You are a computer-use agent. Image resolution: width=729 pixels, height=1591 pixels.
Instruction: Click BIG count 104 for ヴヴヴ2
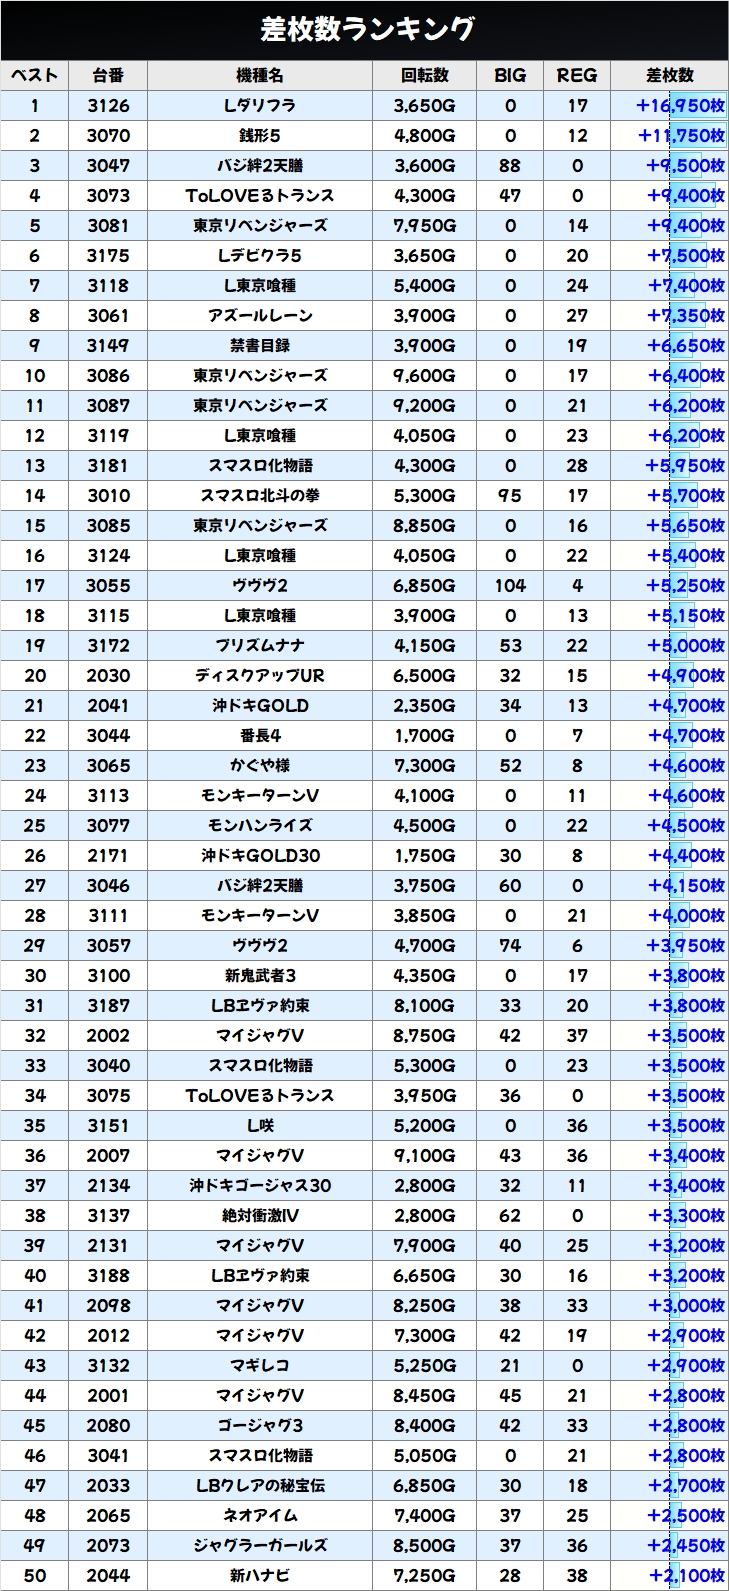(510, 586)
